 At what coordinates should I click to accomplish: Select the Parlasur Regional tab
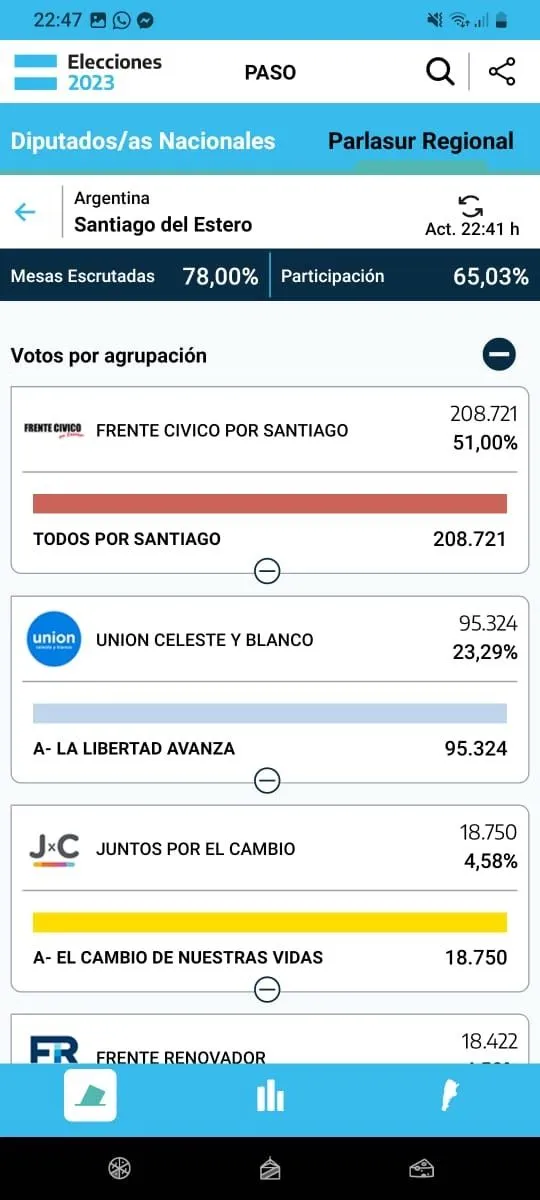421,141
